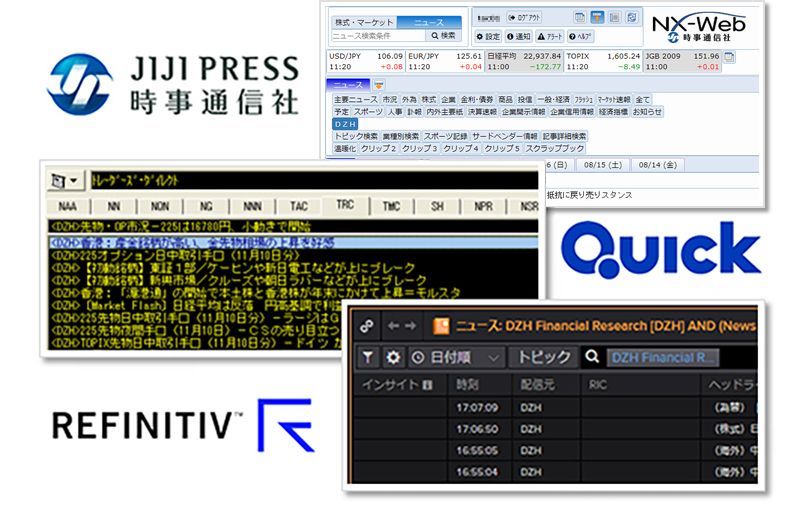Open the 日付順 sort dropdown
Image resolution: width=794 pixels, height=511 pixels.
pyautogui.click(x=455, y=358)
